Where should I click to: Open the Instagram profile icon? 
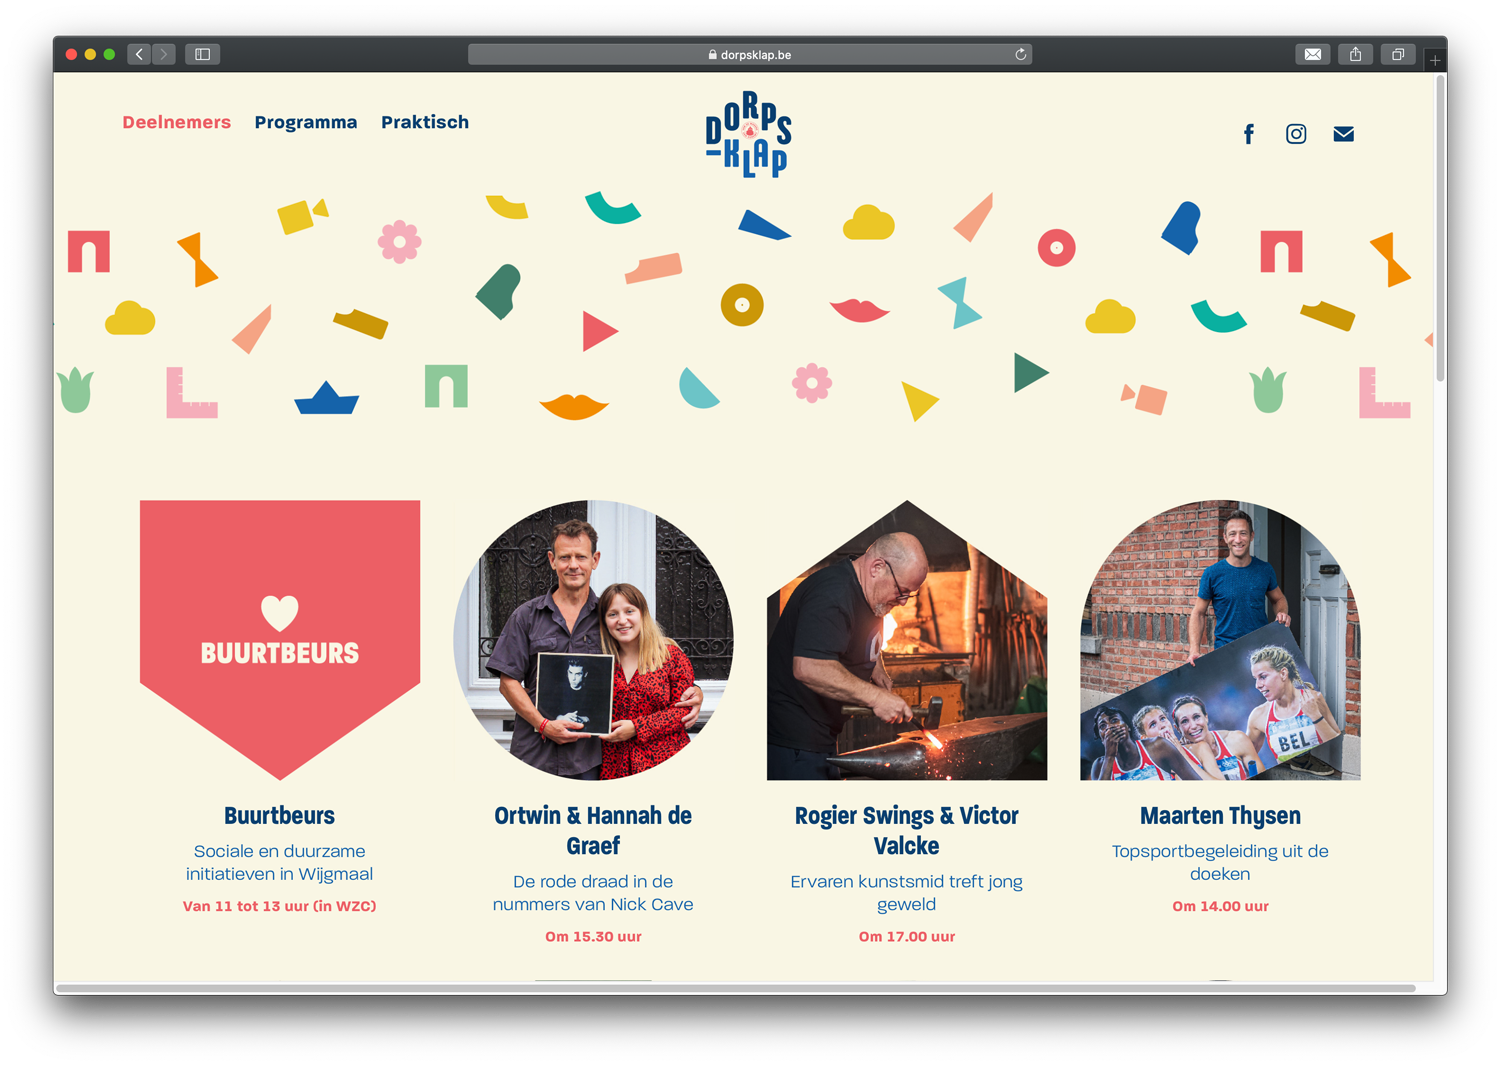[x=1296, y=134]
